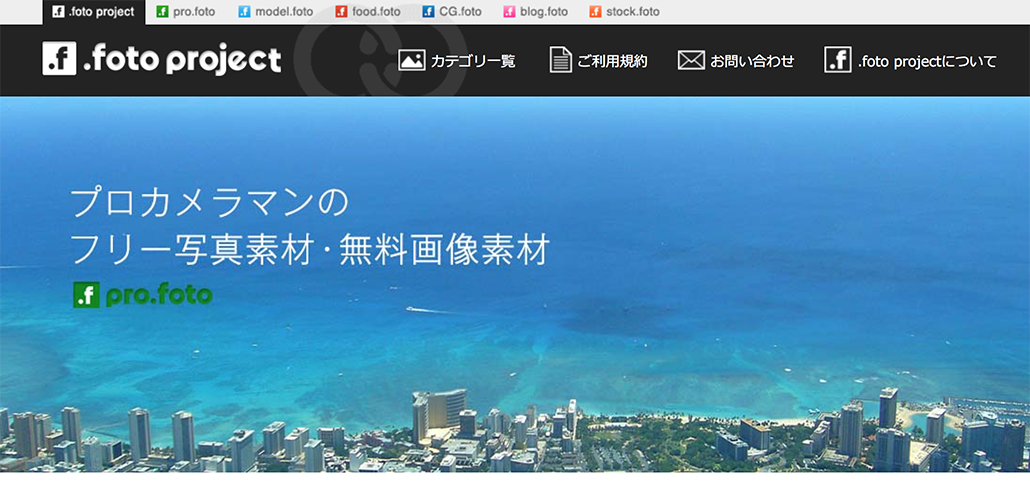The image size is (1030, 490).
Task: Click the f icon beside .foto projectについて
Action: [837, 60]
